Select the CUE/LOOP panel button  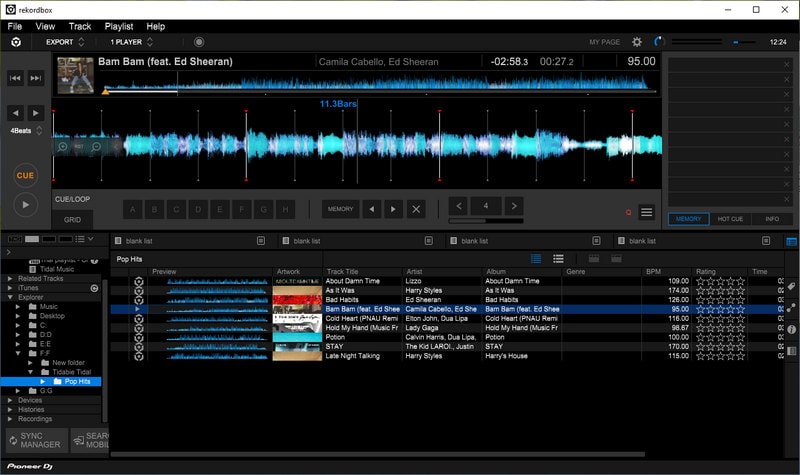(72, 199)
